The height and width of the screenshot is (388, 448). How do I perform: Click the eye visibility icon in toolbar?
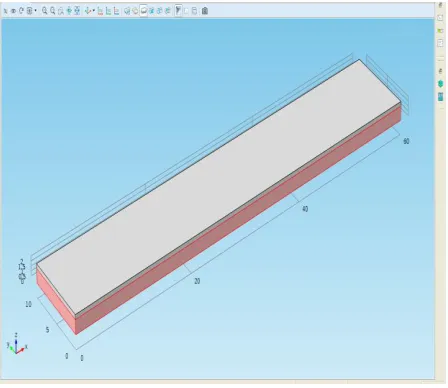click(x=13, y=11)
